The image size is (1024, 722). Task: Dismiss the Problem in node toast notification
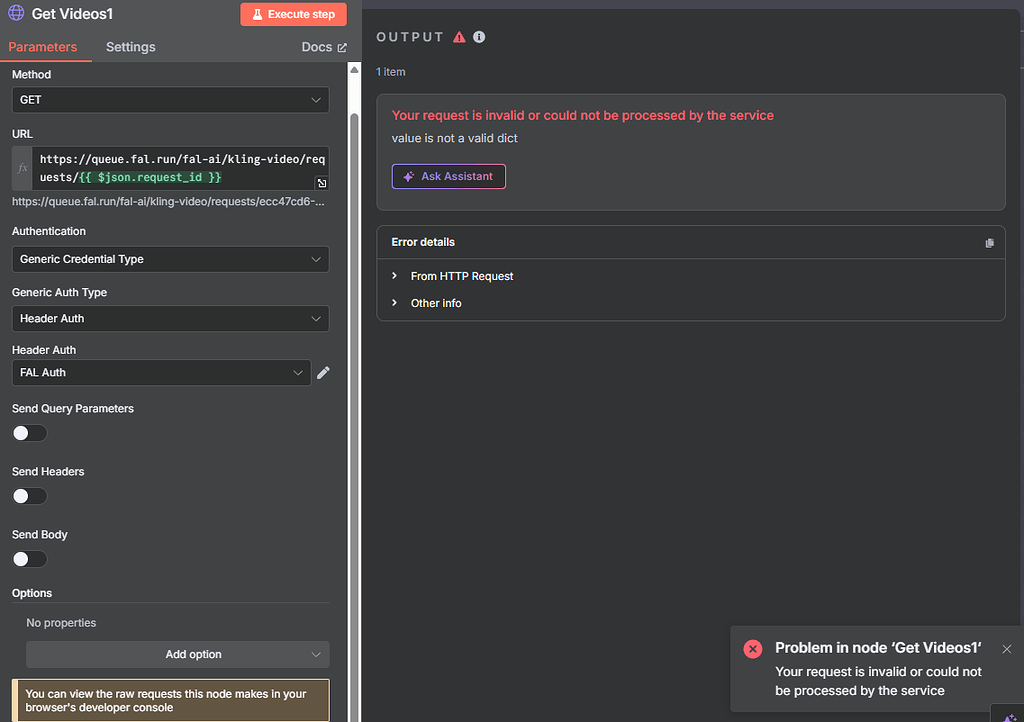[1007, 649]
